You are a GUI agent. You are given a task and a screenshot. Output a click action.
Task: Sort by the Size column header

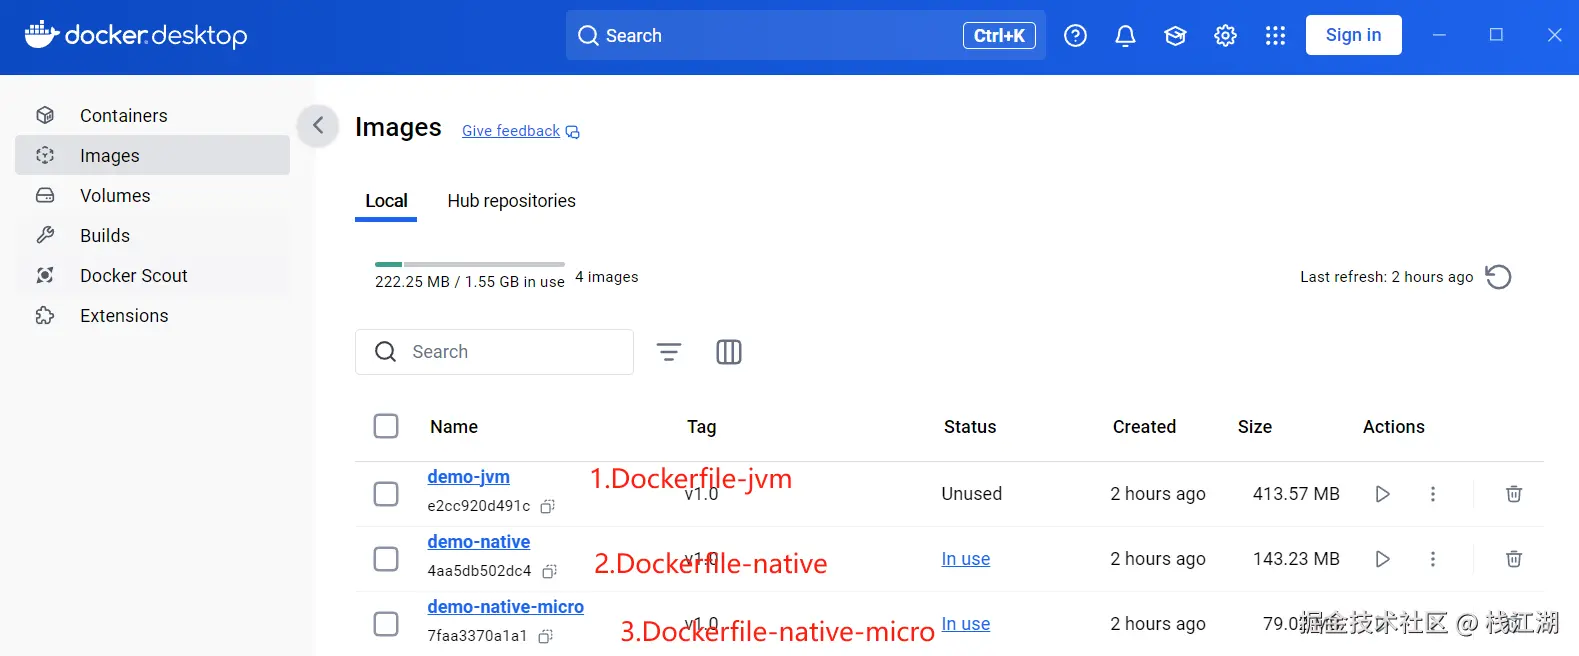pos(1255,427)
